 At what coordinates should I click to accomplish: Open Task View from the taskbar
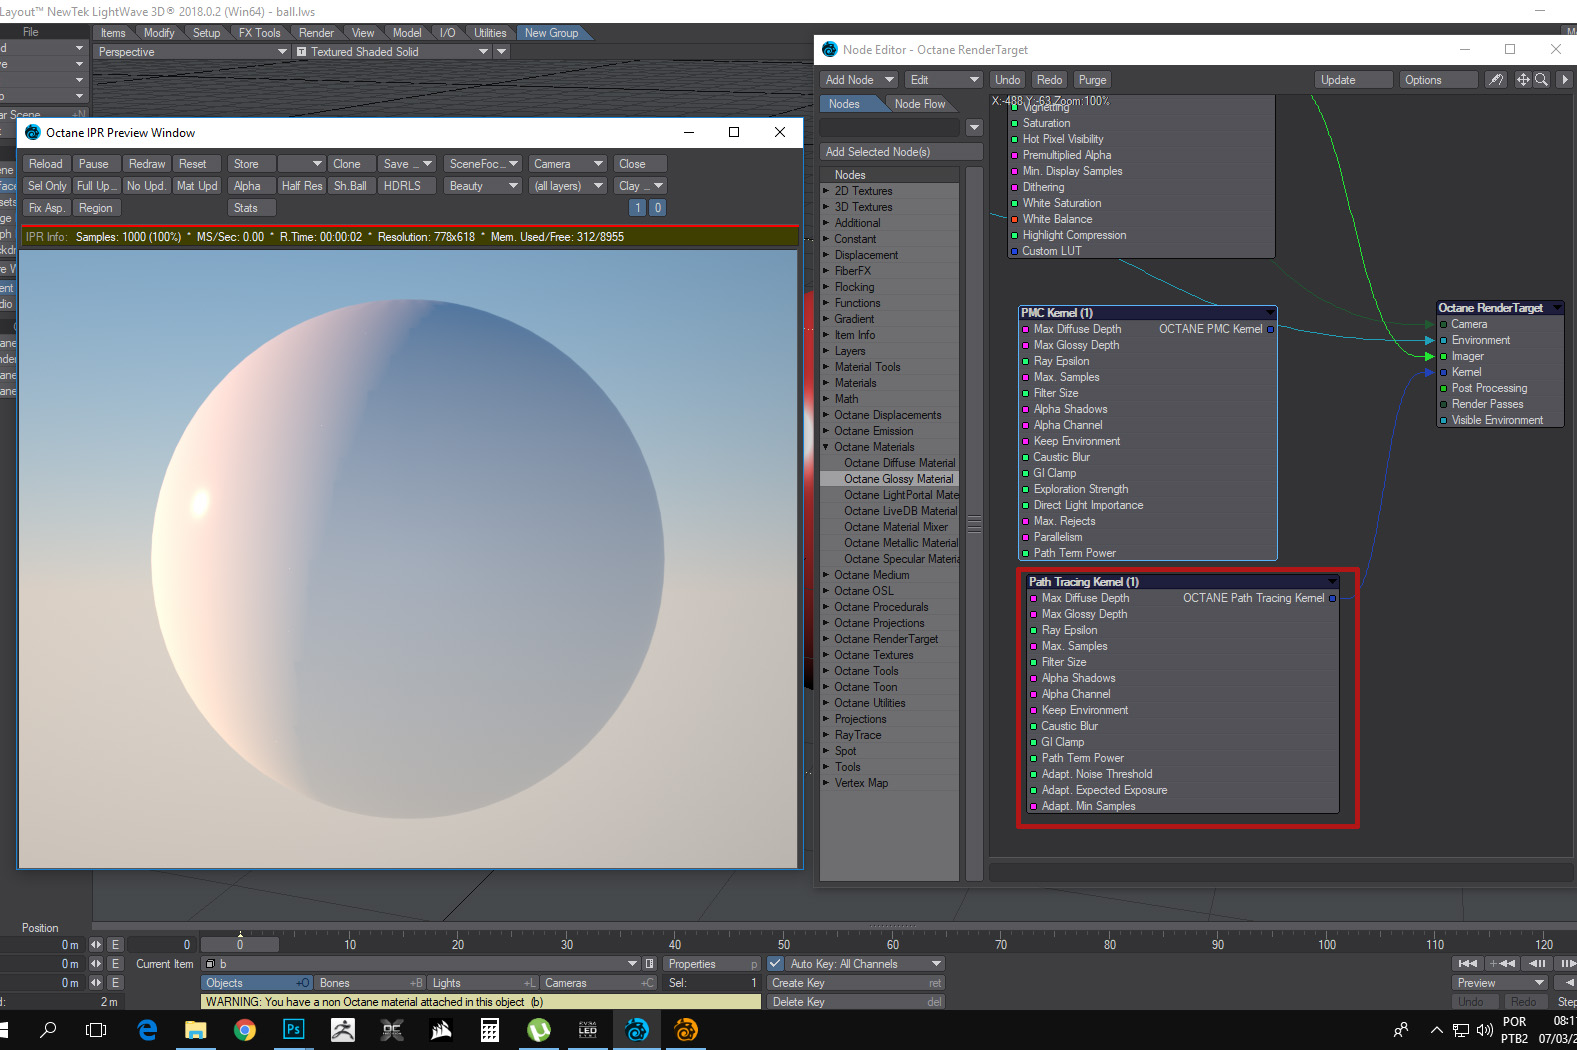[x=96, y=1030]
